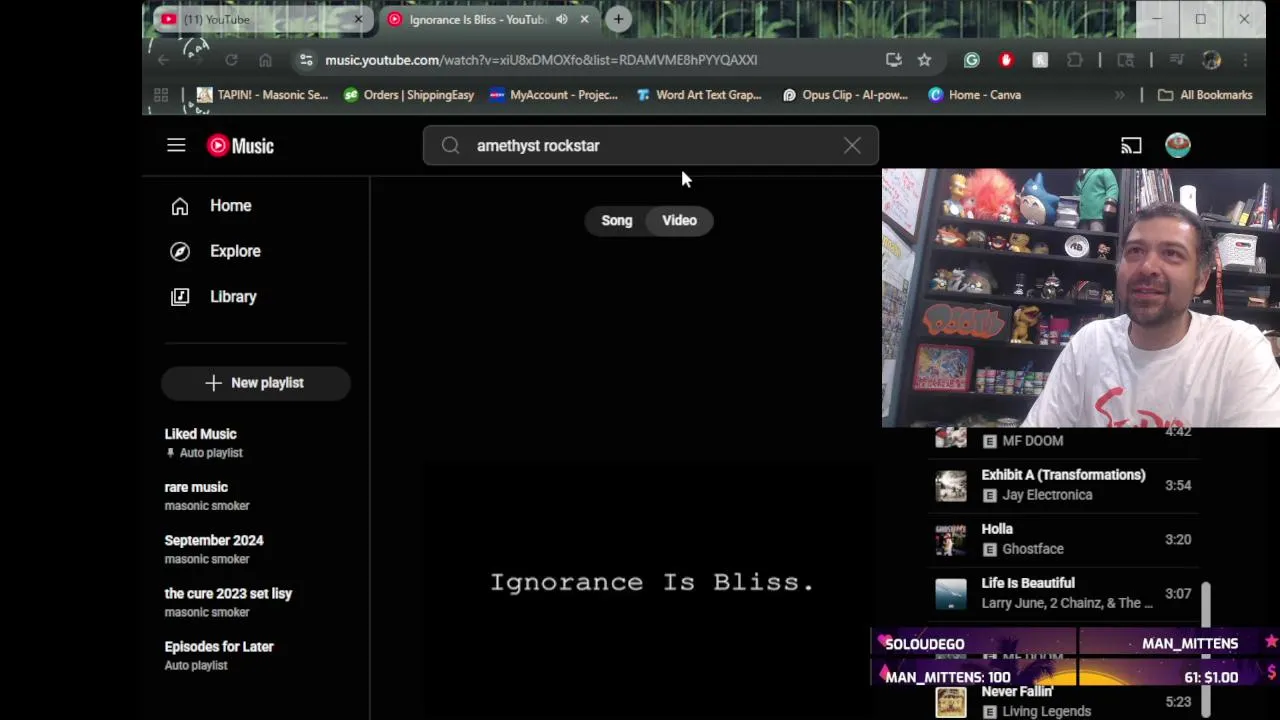
Task: Open Word Art Text Grap... bookmark
Action: point(699,95)
